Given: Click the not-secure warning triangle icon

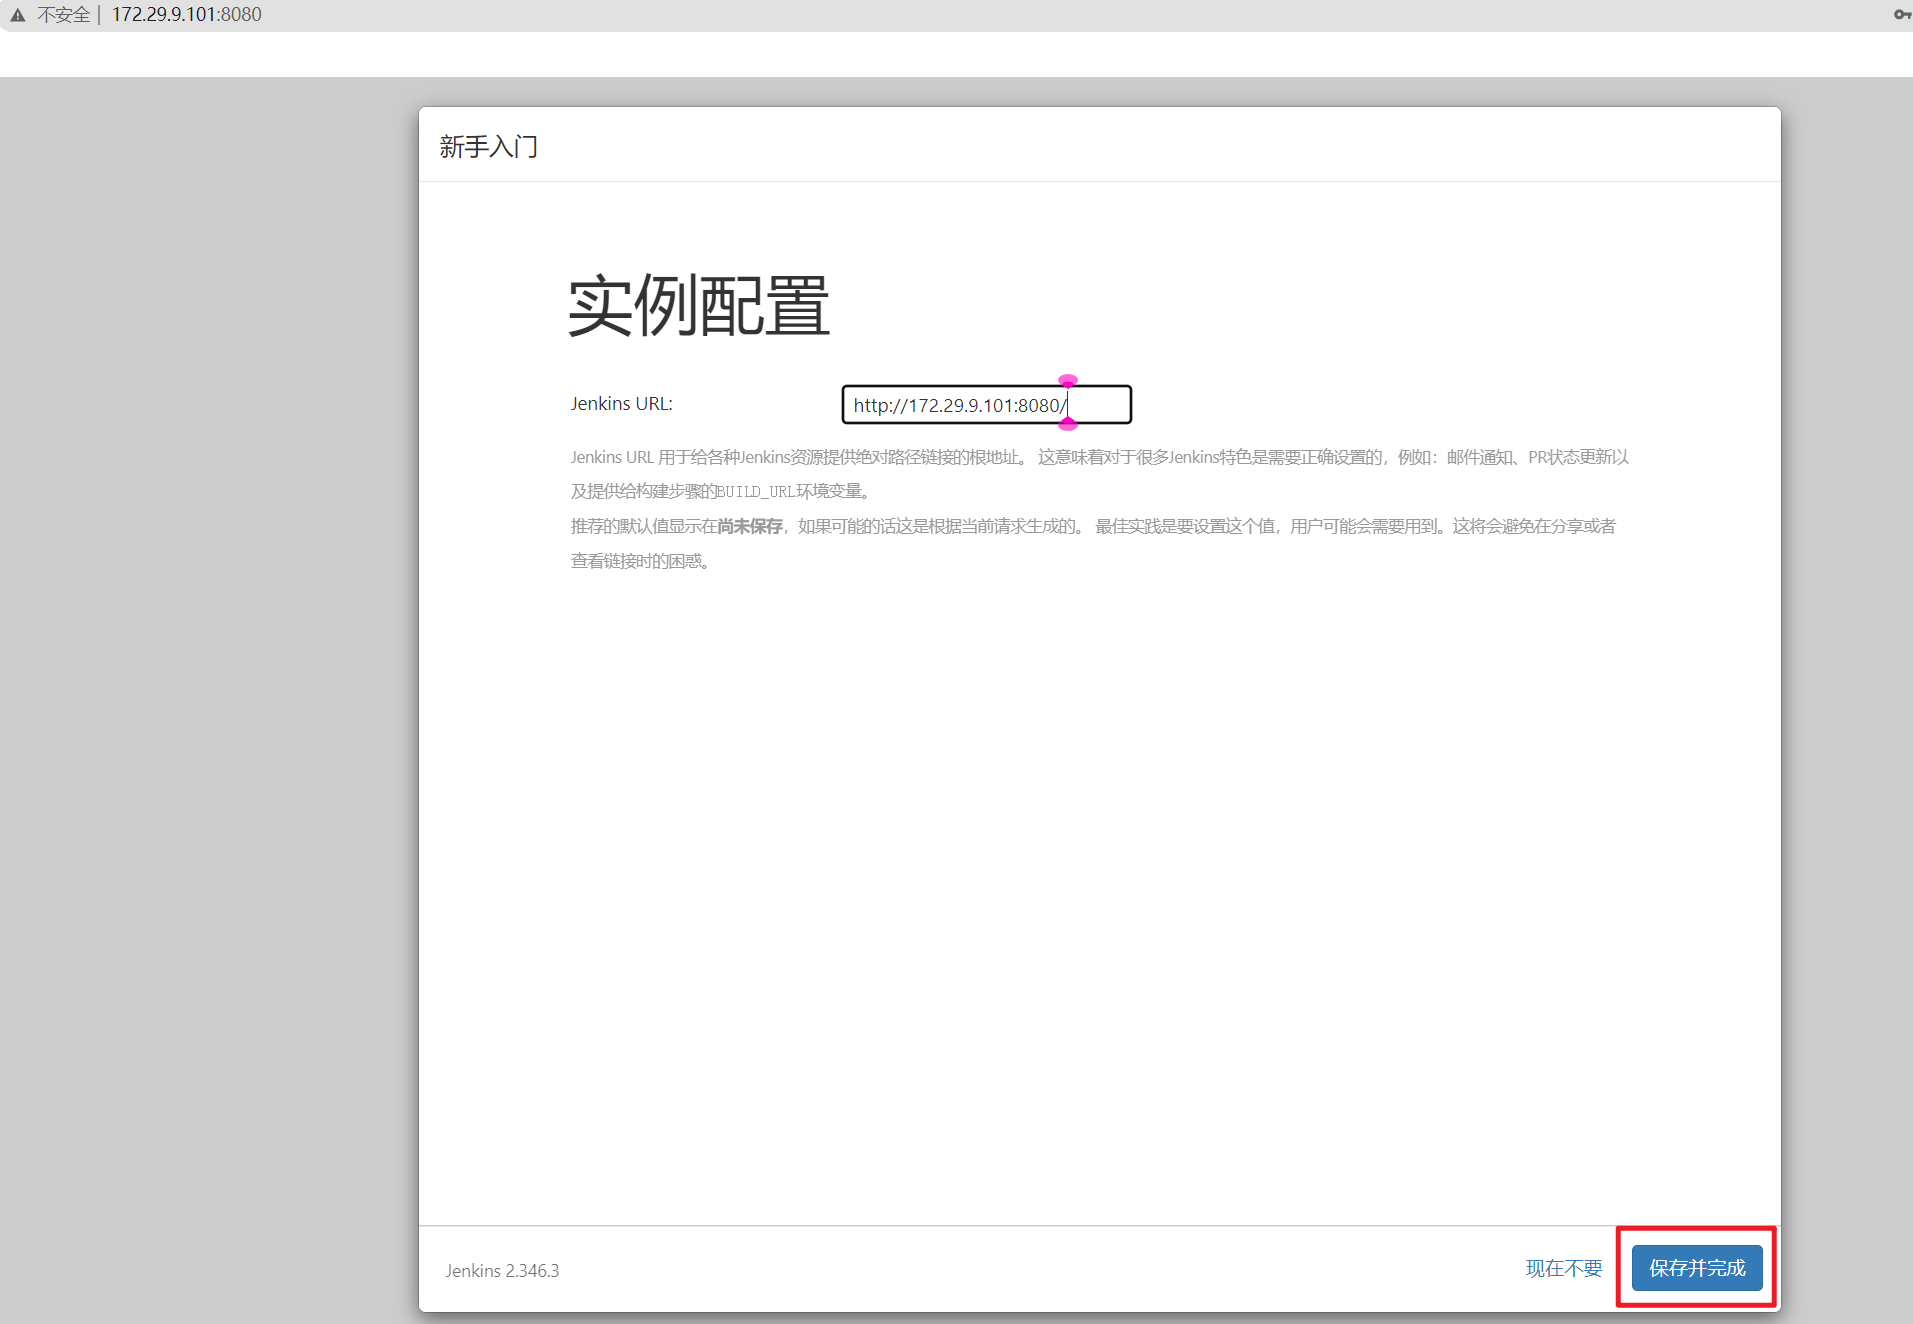Looking at the screenshot, I should point(17,15).
